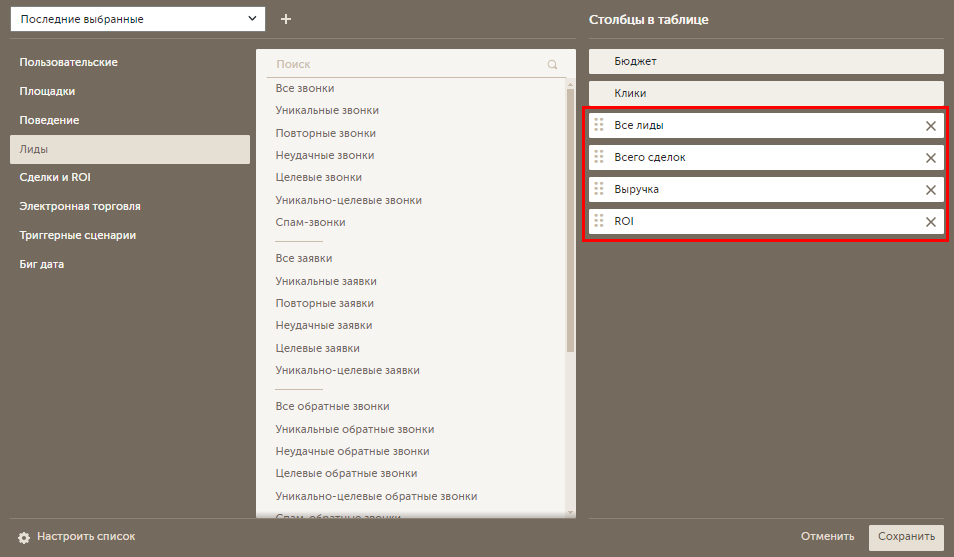Image resolution: width=954 pixels, height=557 pixels.
Task: Click the plus icon to add a preset
Action: (x=286, y=19)
